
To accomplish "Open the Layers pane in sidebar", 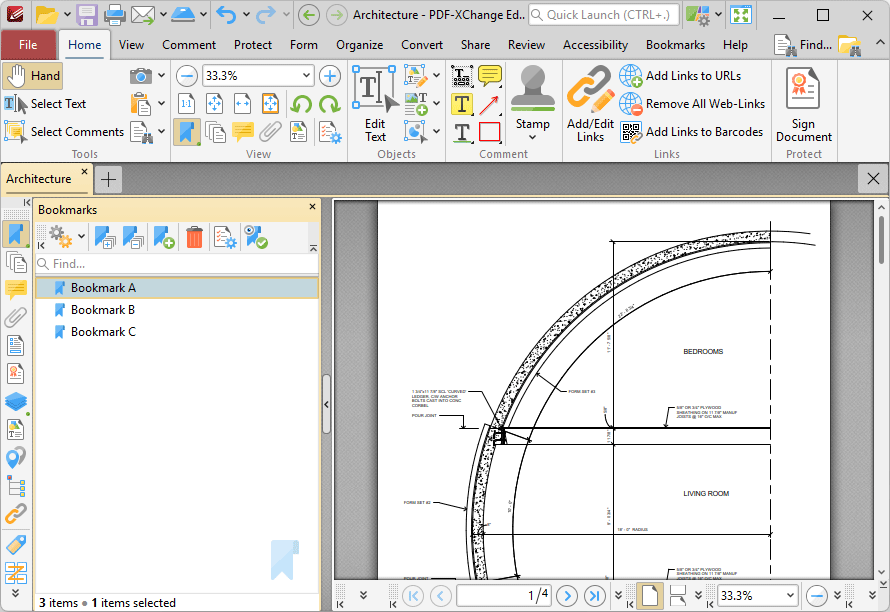I will (15, 401).
